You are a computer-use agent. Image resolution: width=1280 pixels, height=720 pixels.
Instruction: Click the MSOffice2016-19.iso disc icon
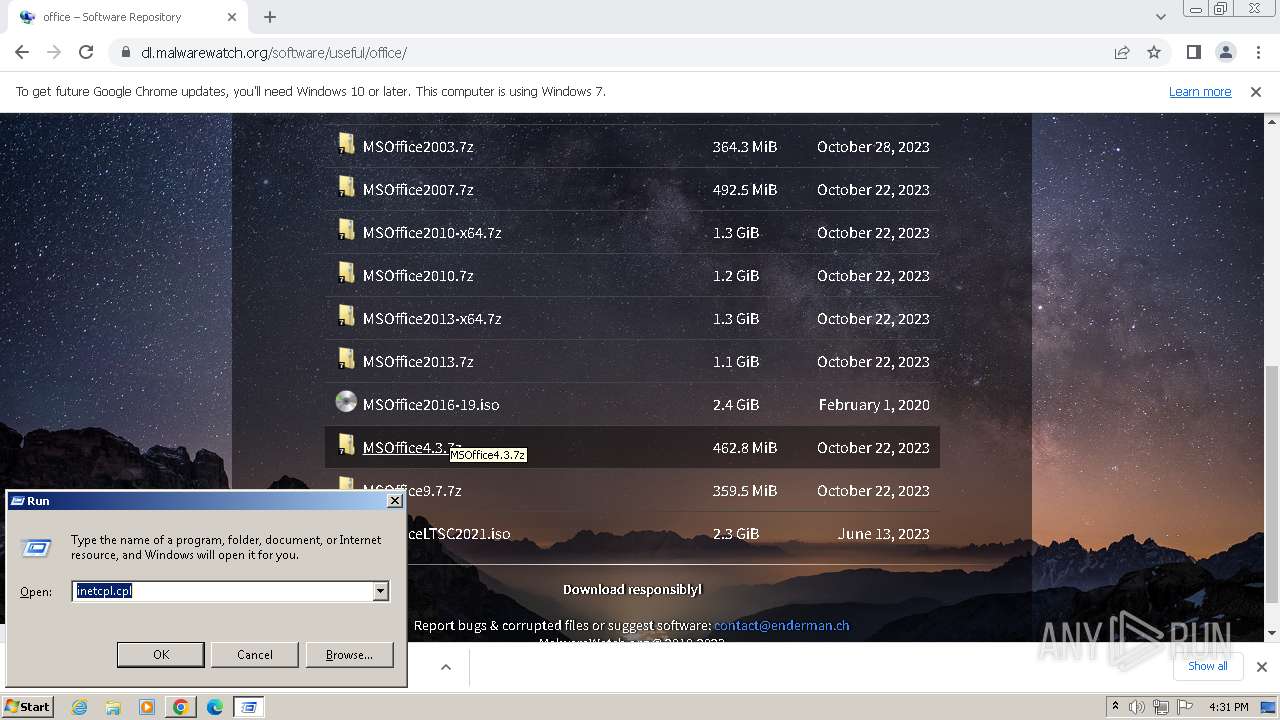pos(346,402)
